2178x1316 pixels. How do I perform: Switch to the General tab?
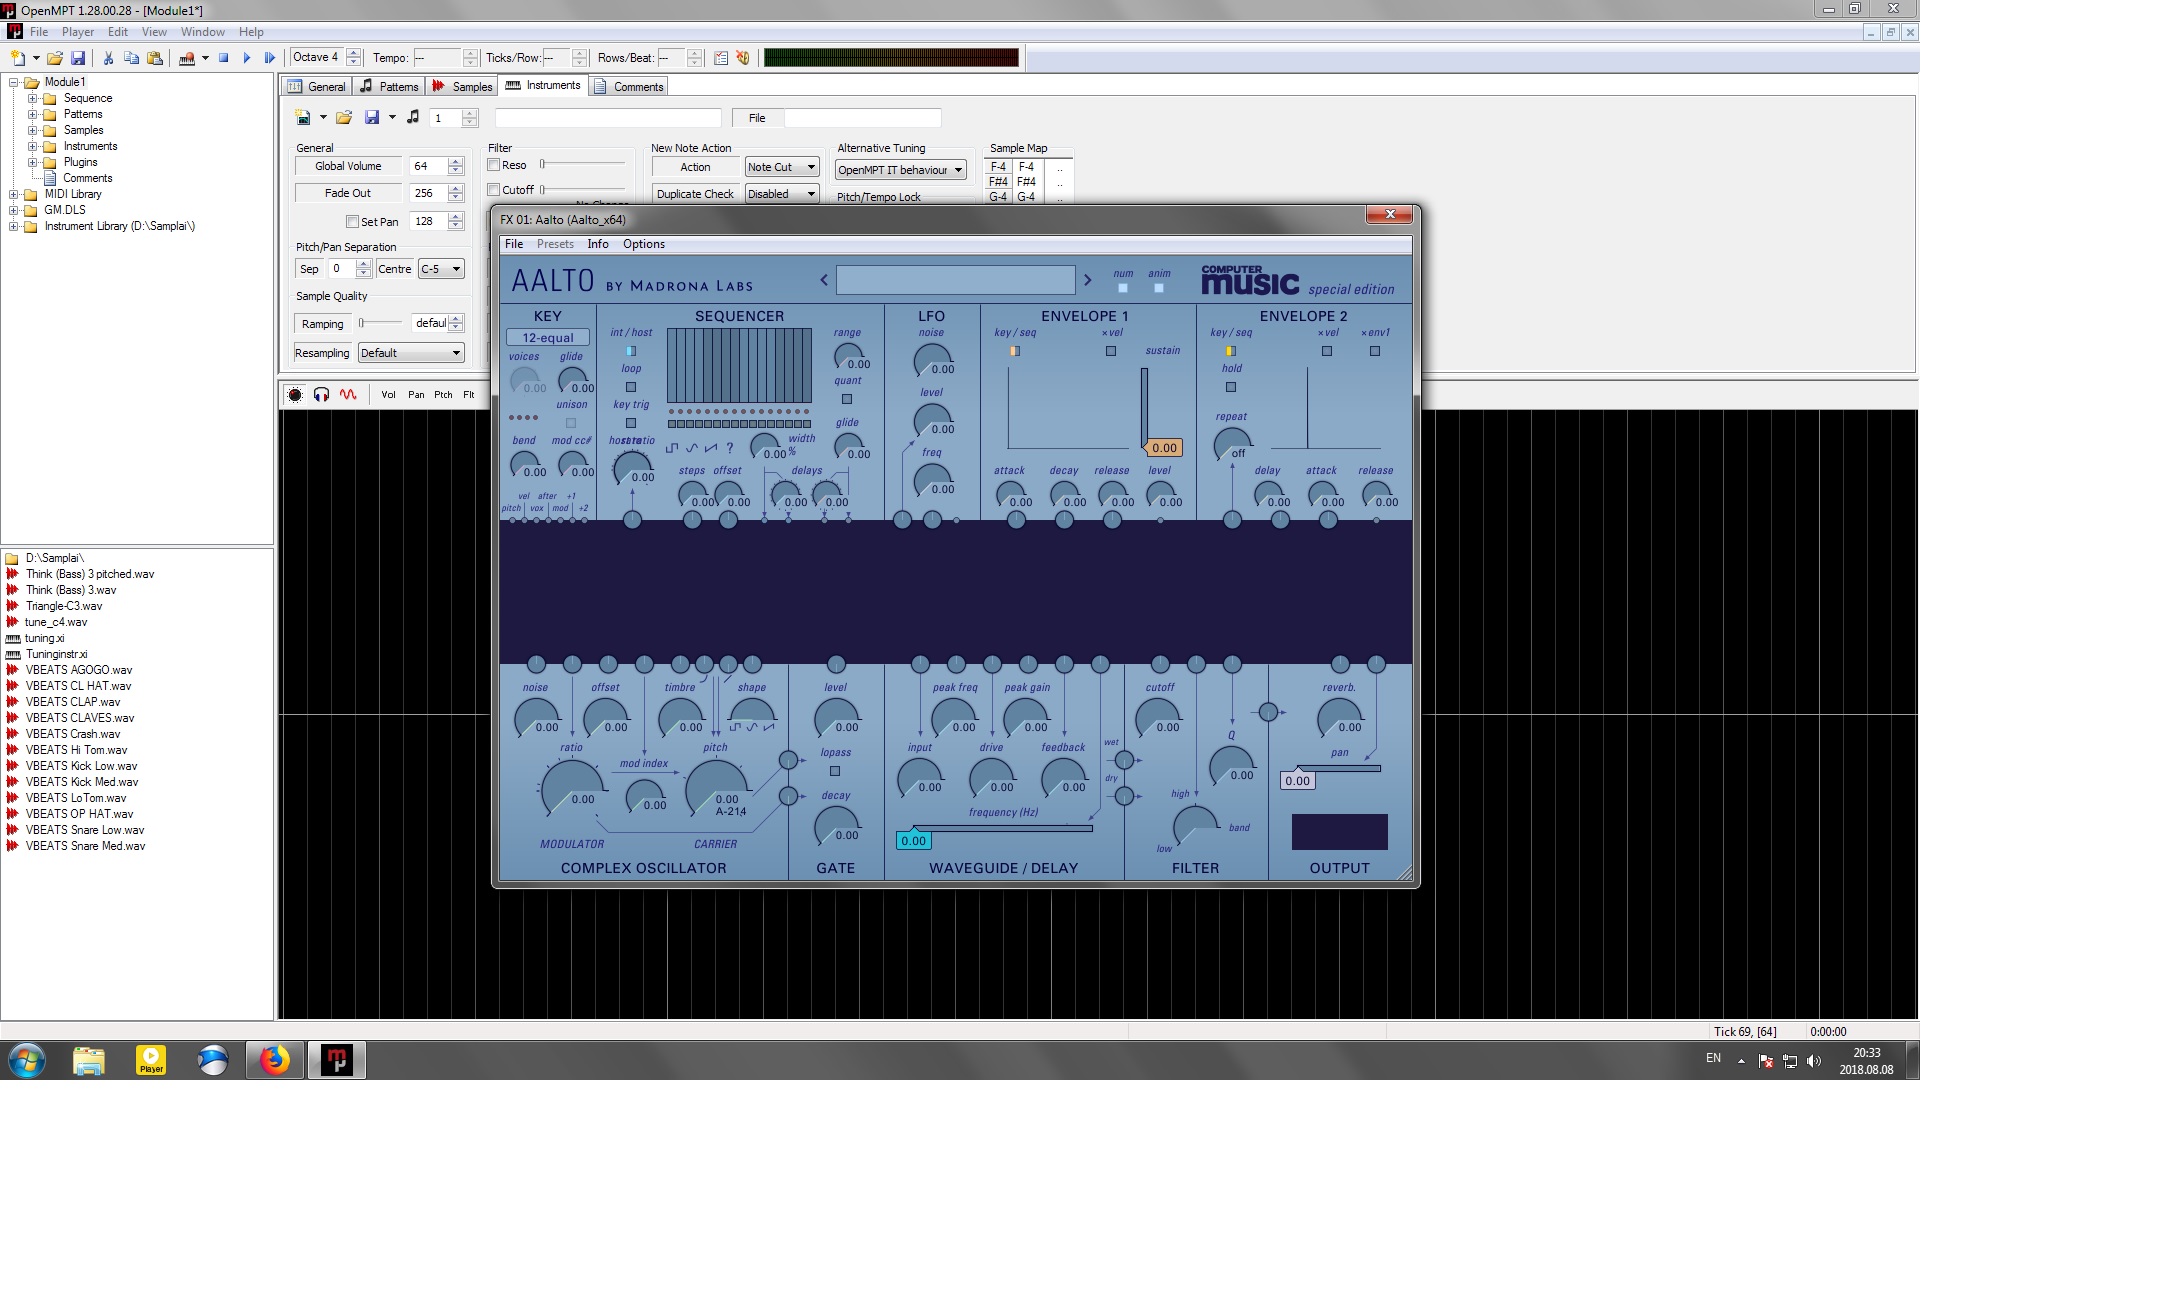click(x=317, y=87)
